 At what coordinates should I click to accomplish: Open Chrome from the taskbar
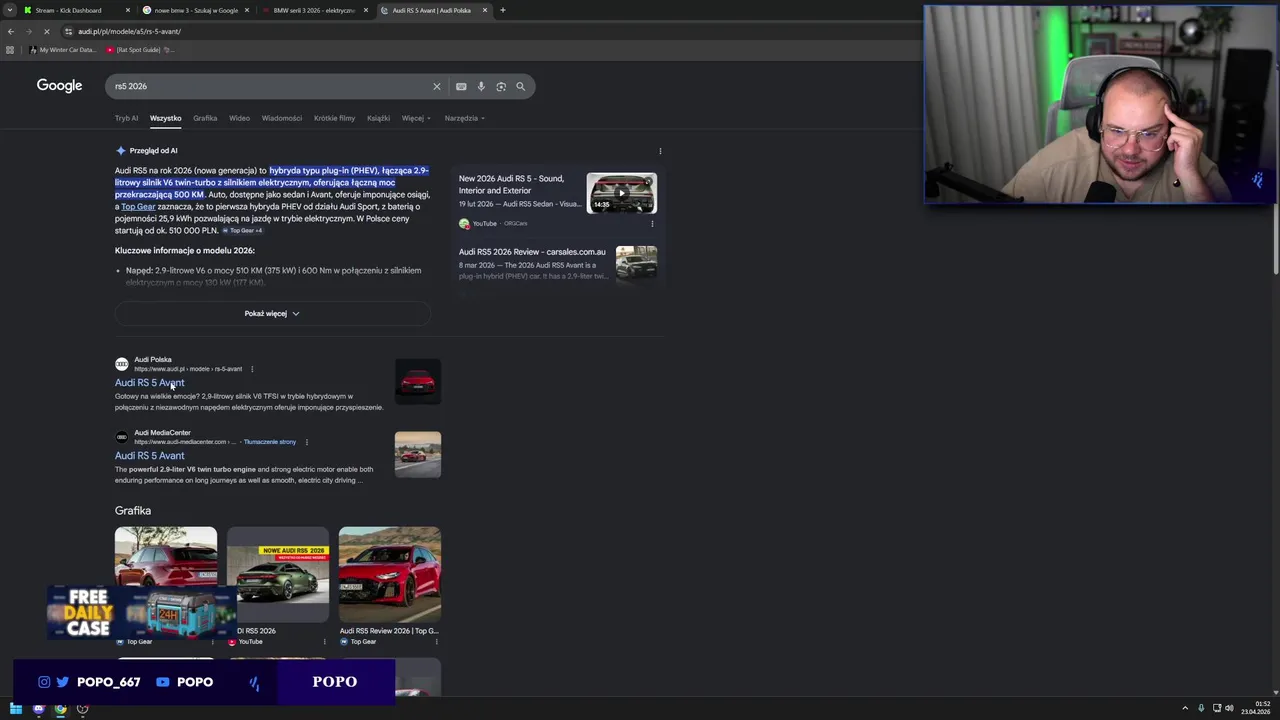[60, 709]
